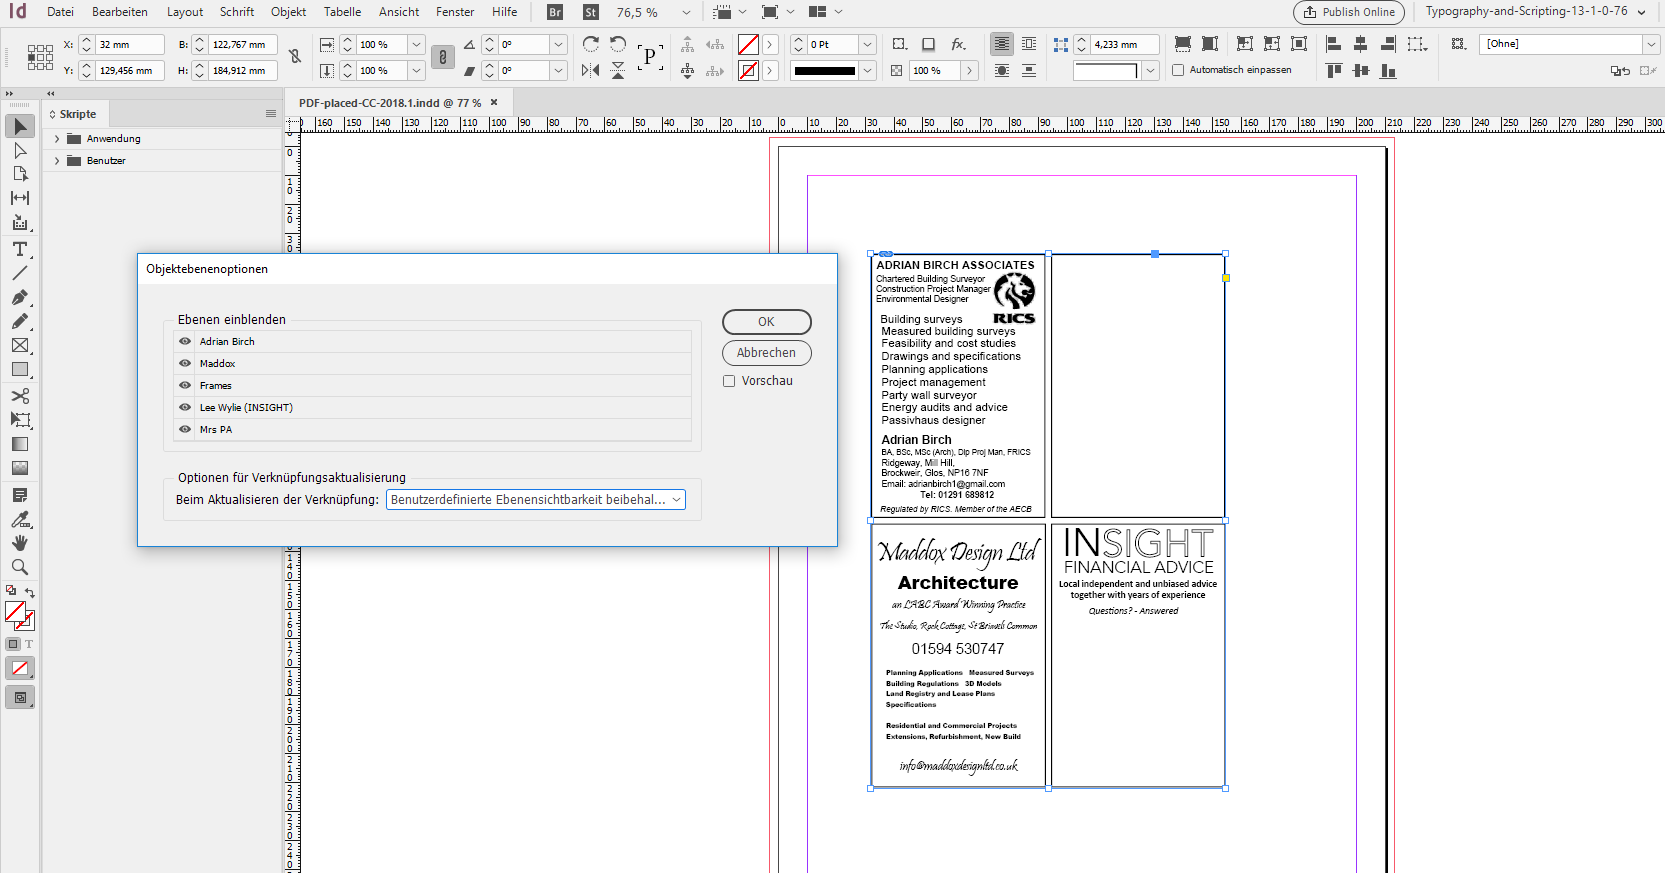Image resolution: width=1665 pixels, height=873 pixels.
Task: Open the Skripte panel menu
Action: pyautogui.click(x=270, y=114)
